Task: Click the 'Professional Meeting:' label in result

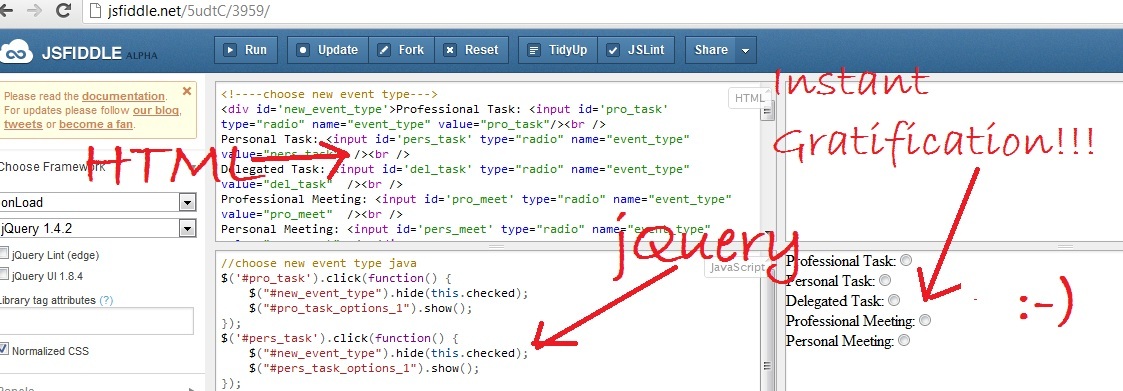Action: [850, 321]
